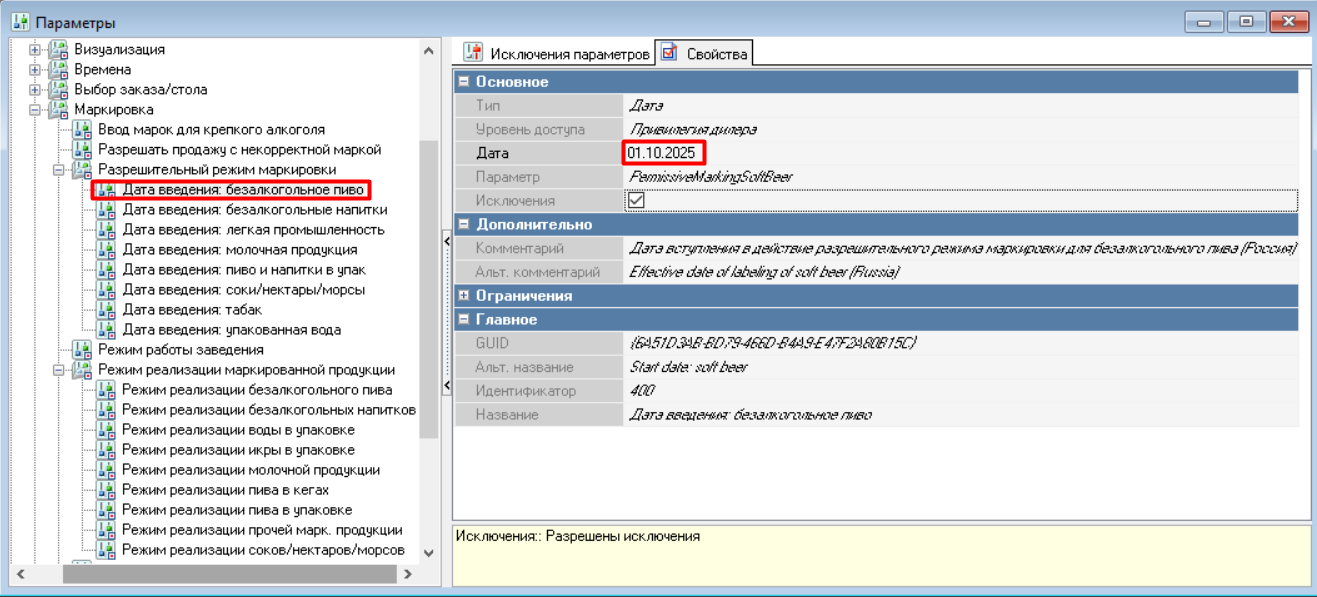Image resolution: width=1317 pixels, height=597 pixels.
Task: Click the icon next to 'Дата введения: молочная продукция'
Action: [107, 250]
